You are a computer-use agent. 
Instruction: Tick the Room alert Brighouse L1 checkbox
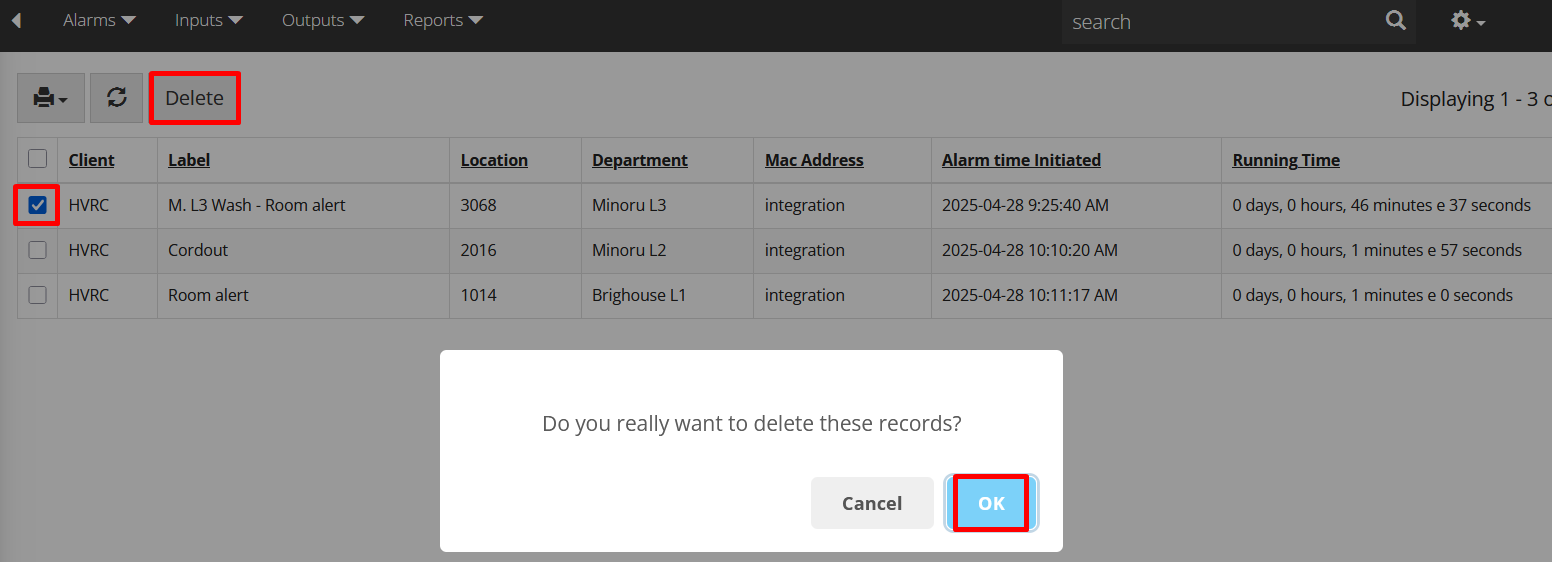coord(37,295)
